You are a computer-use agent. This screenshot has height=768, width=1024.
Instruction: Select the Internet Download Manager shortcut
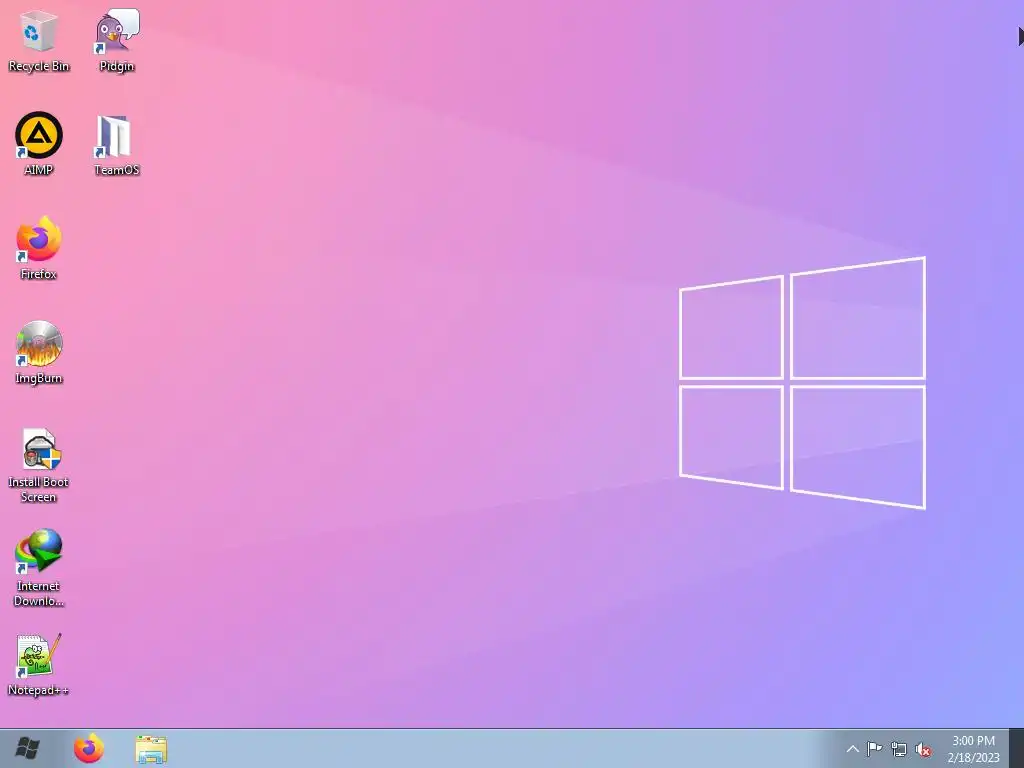click(39, 568)
